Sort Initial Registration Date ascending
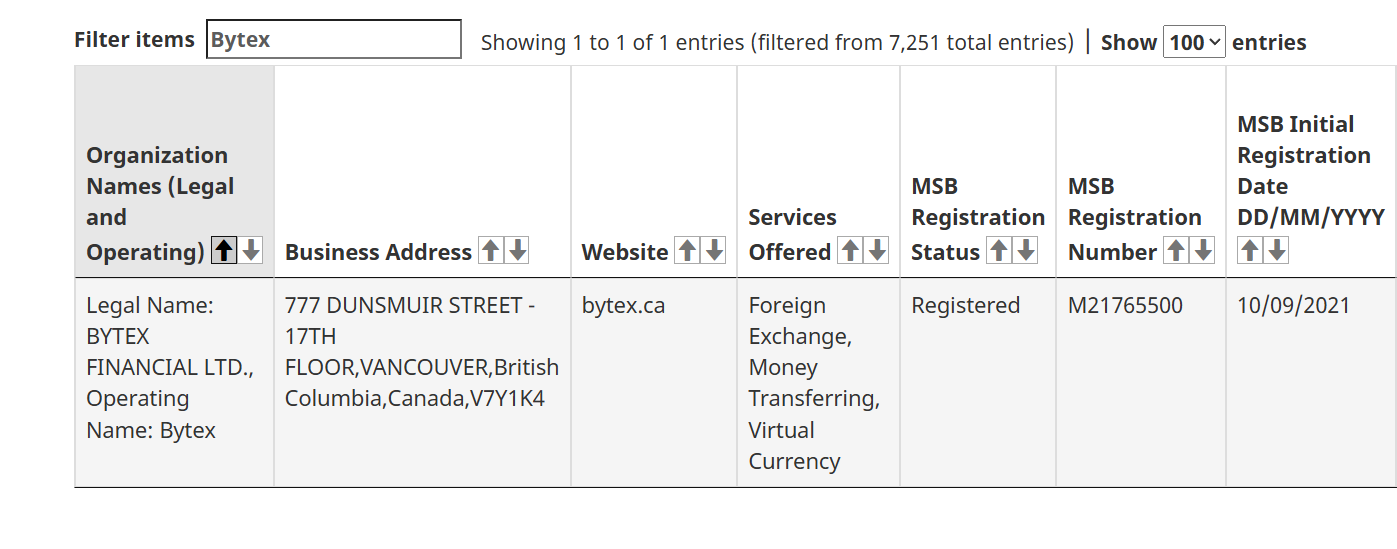Image resolution: width=1397 pixels, height=549 pixels. point(1250,251)
